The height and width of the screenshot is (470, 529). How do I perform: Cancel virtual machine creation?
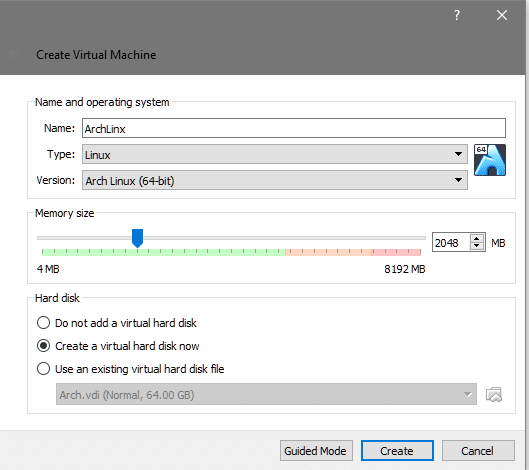click(x=478, y=450)
